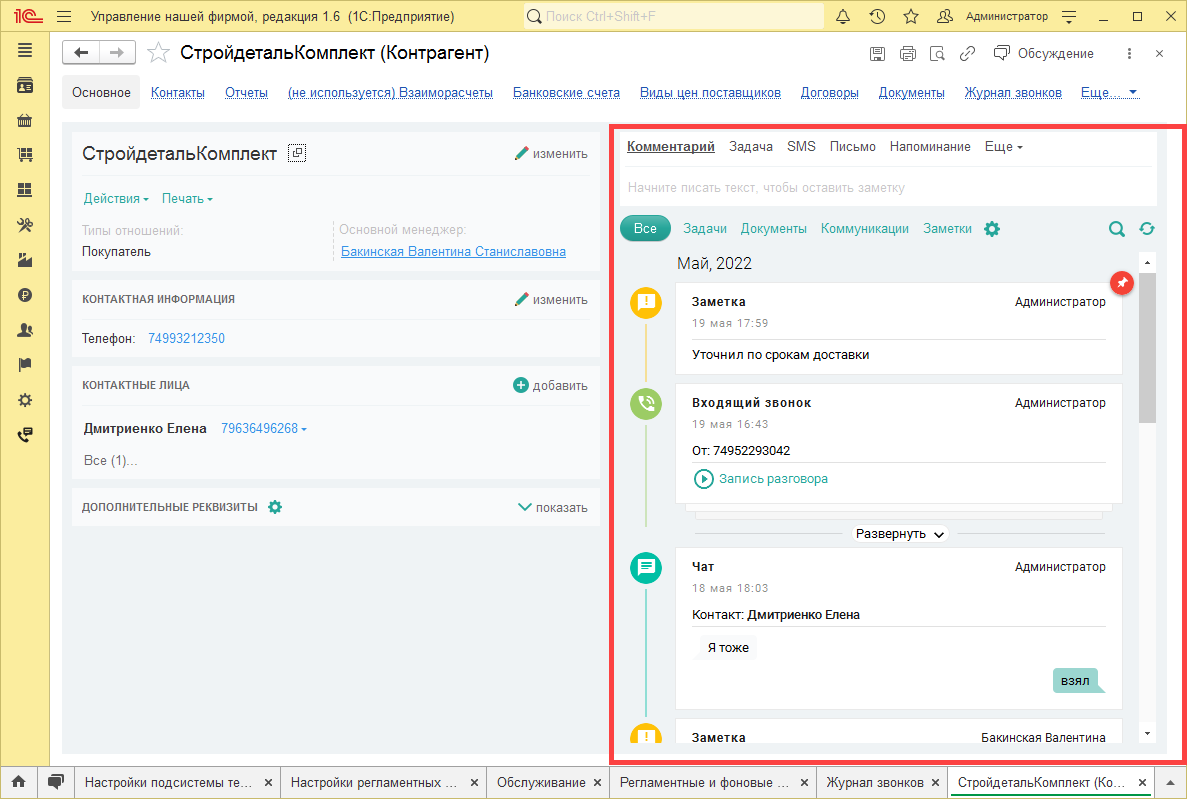Open additional requisites settings gear

(275, 507)
